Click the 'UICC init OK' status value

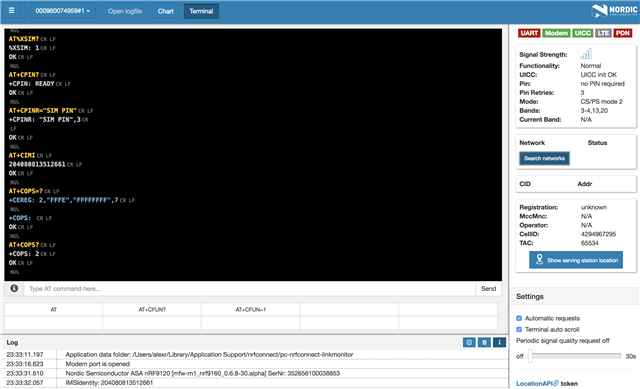pyautogui.click(x=599, y=74)
